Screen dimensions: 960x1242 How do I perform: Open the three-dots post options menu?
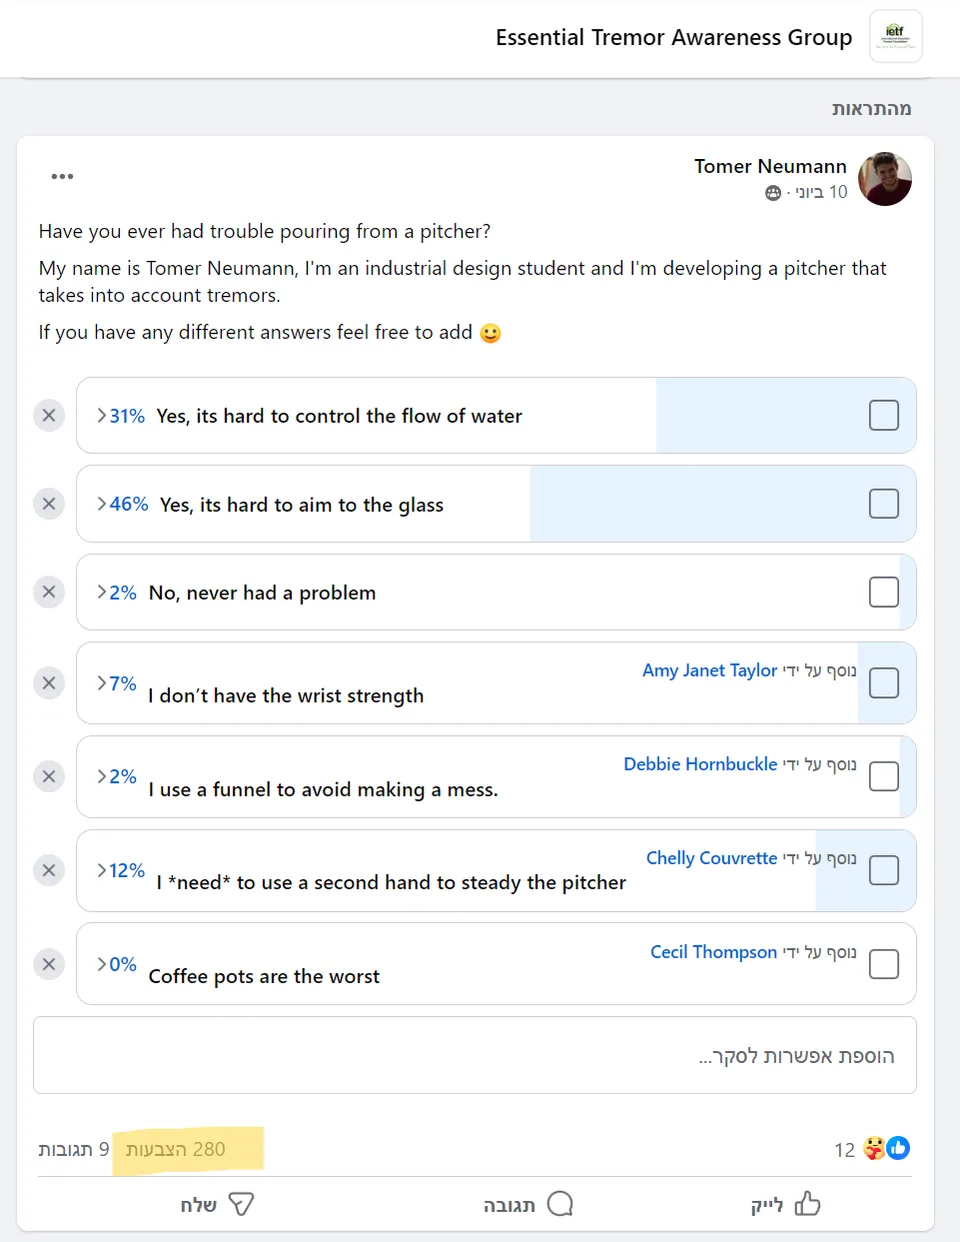62,176
